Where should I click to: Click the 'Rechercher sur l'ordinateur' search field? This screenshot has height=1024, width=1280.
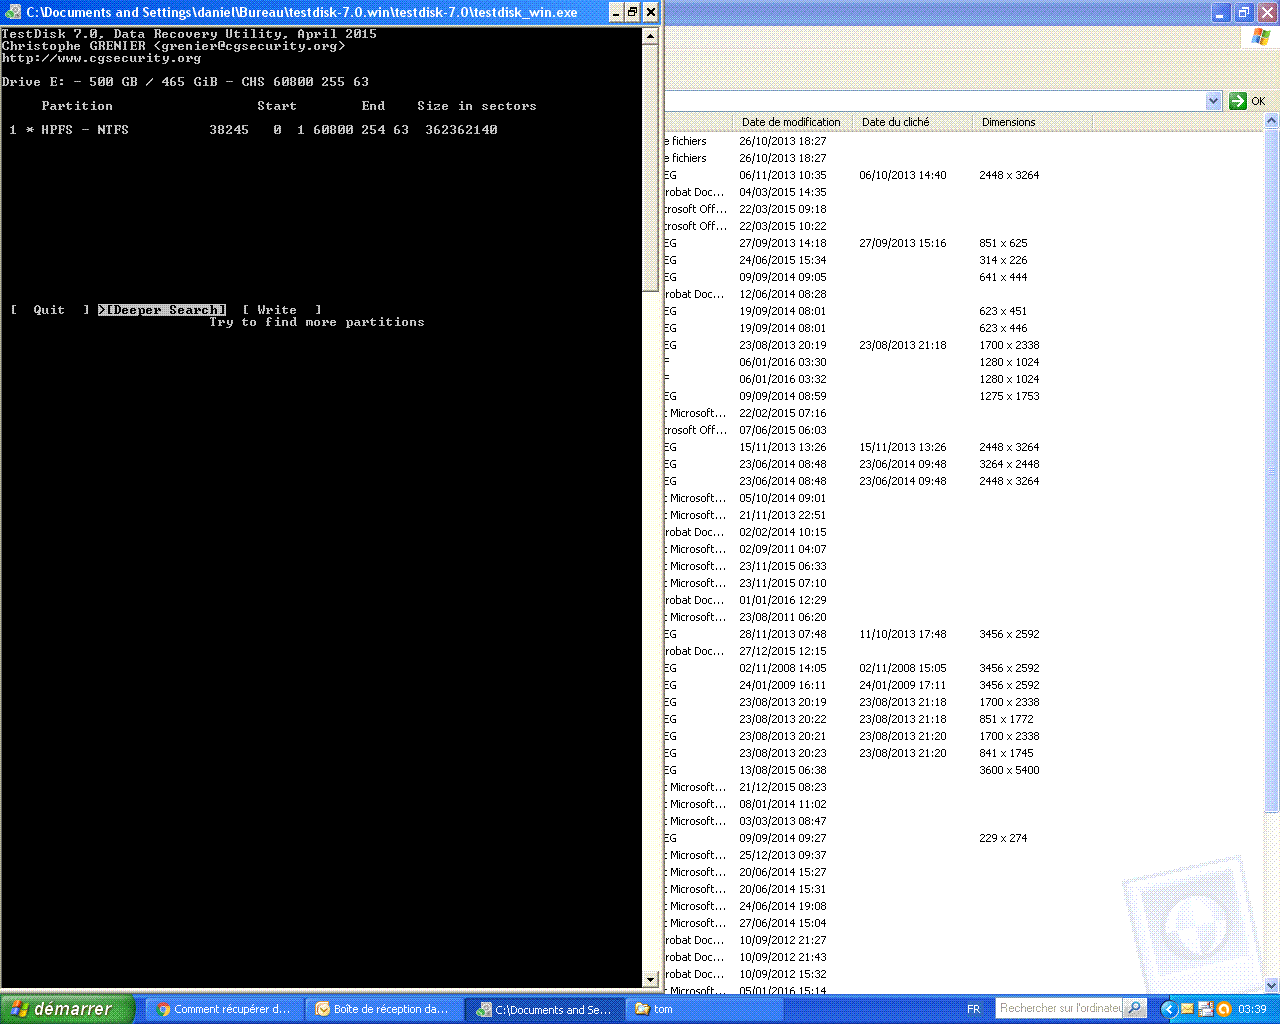point(1059,1009)
